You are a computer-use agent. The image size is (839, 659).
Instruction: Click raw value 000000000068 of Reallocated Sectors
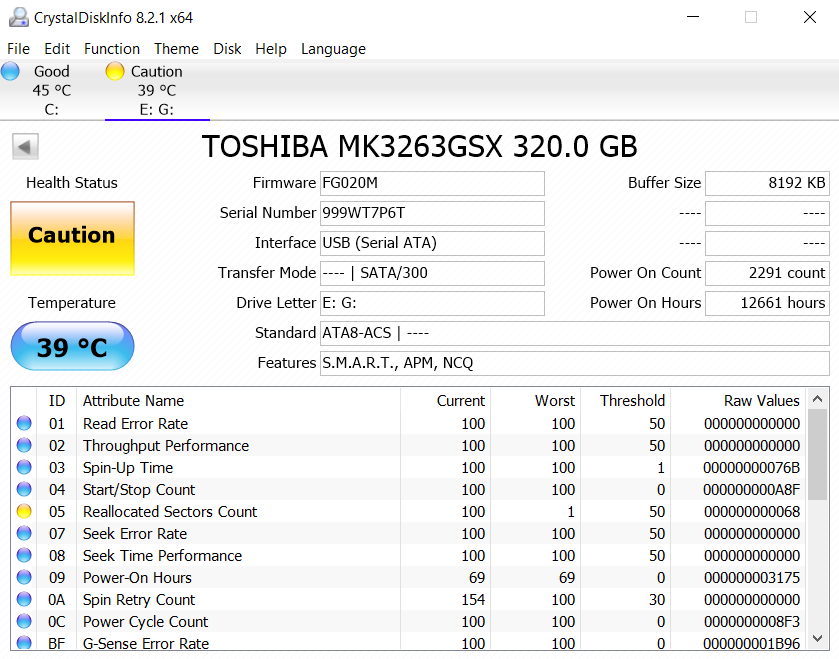point(752,511)
